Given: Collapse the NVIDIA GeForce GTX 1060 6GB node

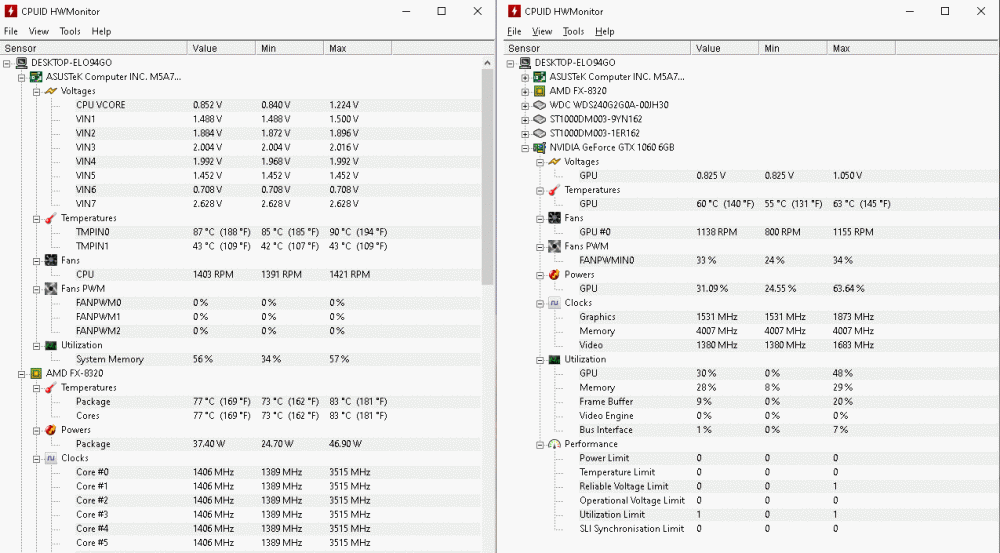Looking at the screenshot, I should tap(525, 147).
